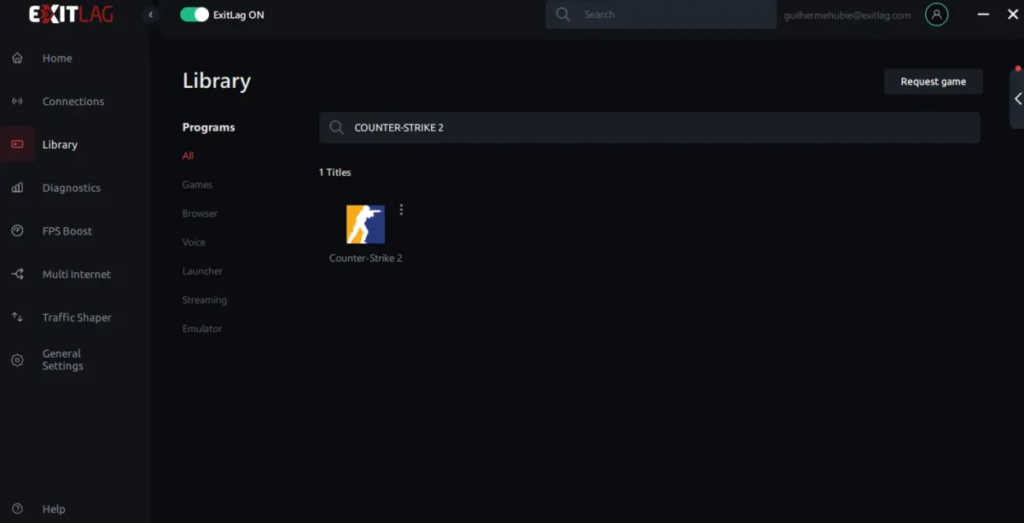Open the Connections sidebar icon

(x=17, y=101)
